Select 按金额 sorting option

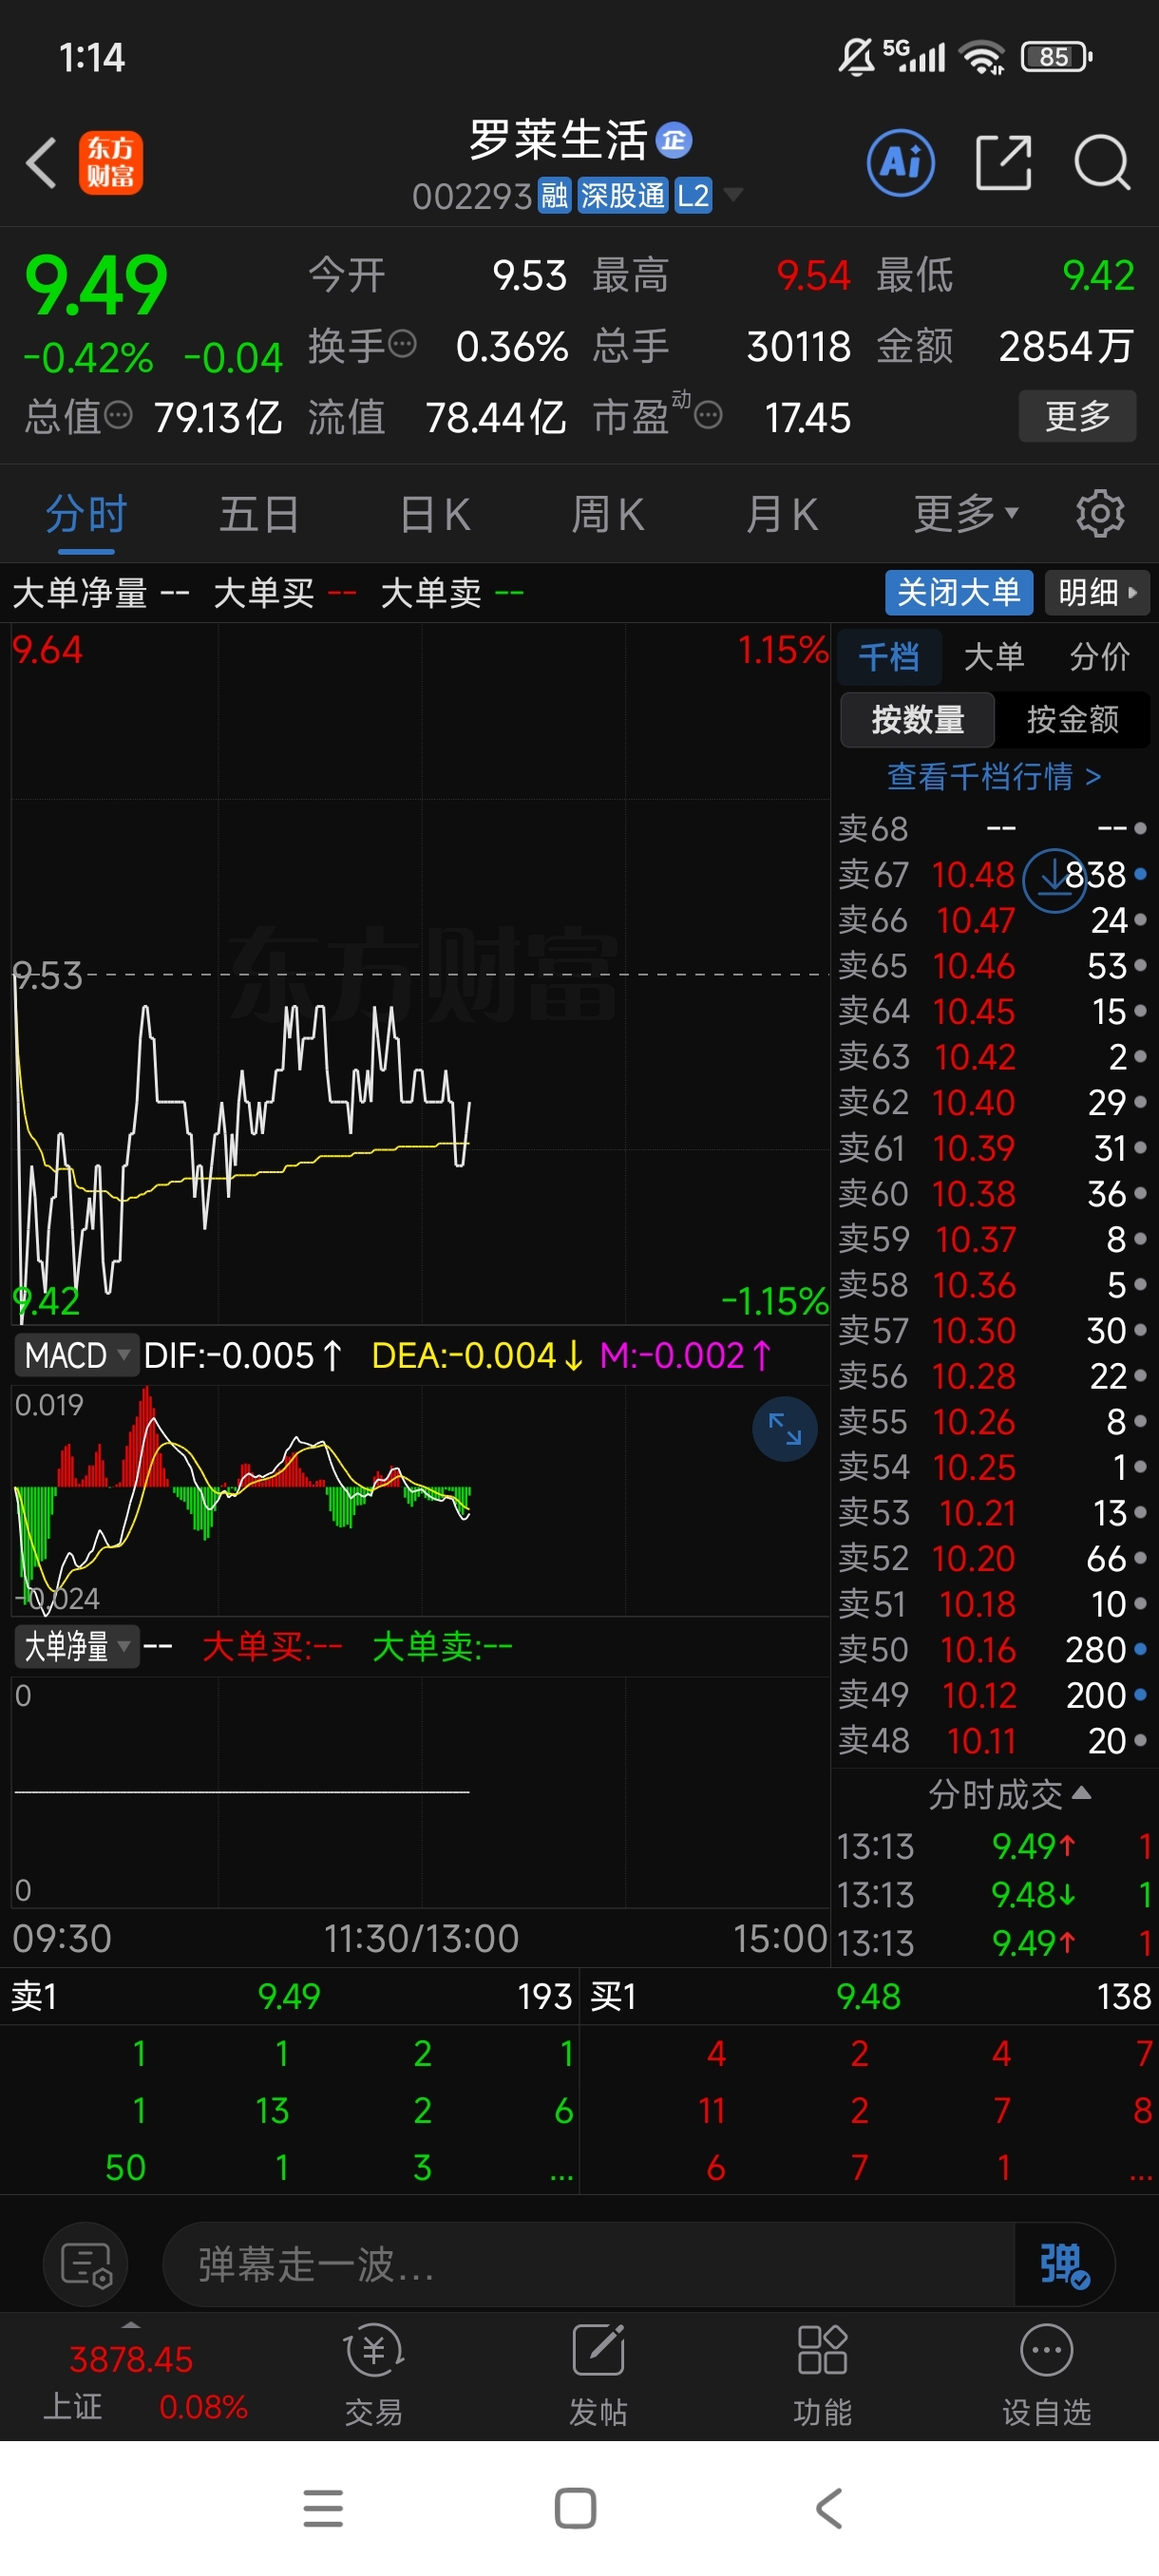(1072, 719)
